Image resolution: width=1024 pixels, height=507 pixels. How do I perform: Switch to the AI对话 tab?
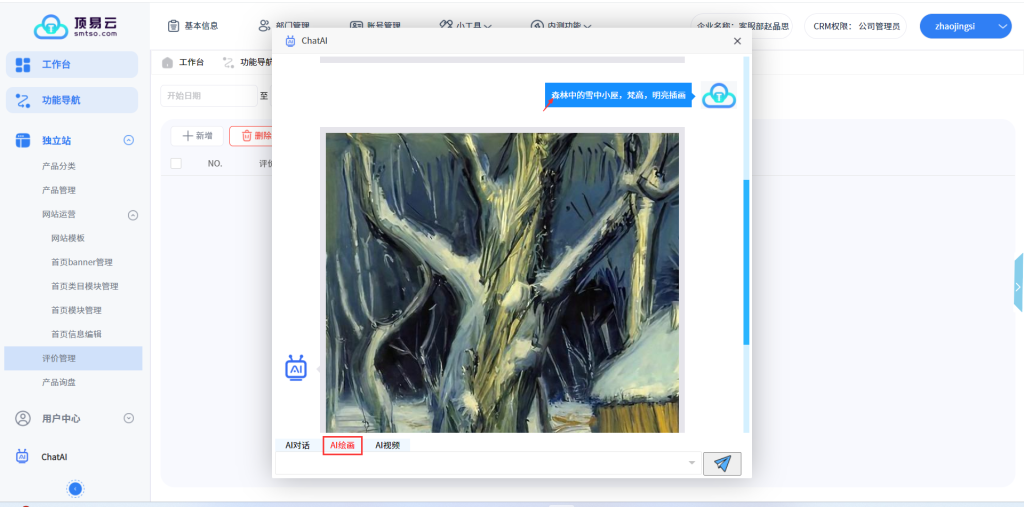pos(297,445)
